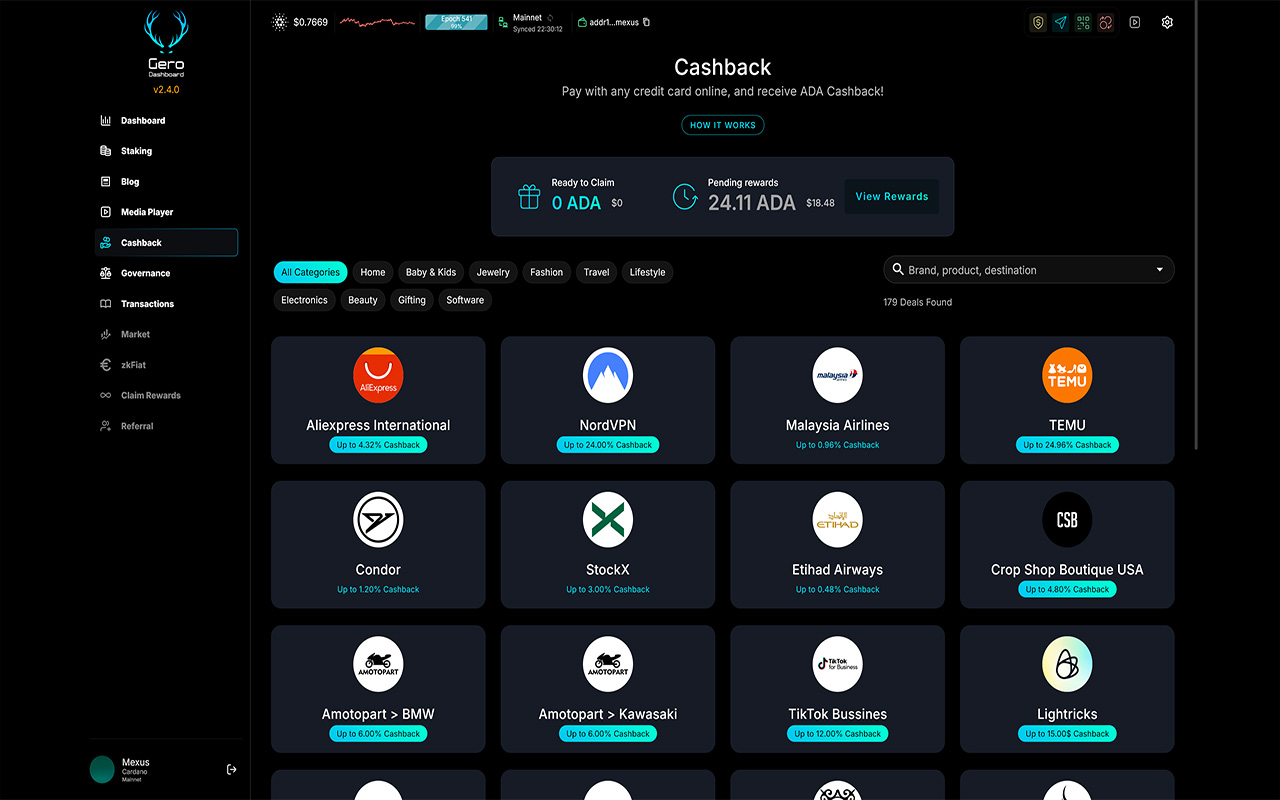Click Lightricks Up to 15.00$ Cashback badge
Screen dimensions: 1280x800
pyautogui.click(x=1067, y=734)
